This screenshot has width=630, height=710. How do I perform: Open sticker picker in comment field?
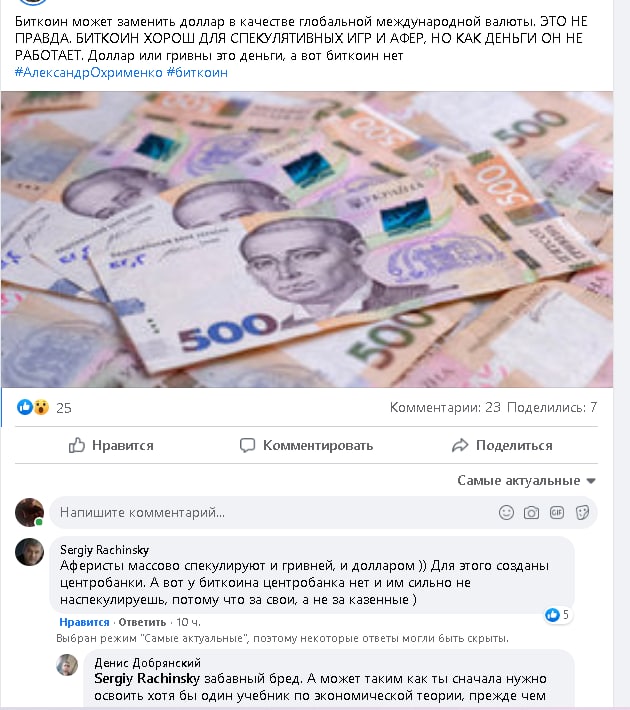tap(582, 513)
